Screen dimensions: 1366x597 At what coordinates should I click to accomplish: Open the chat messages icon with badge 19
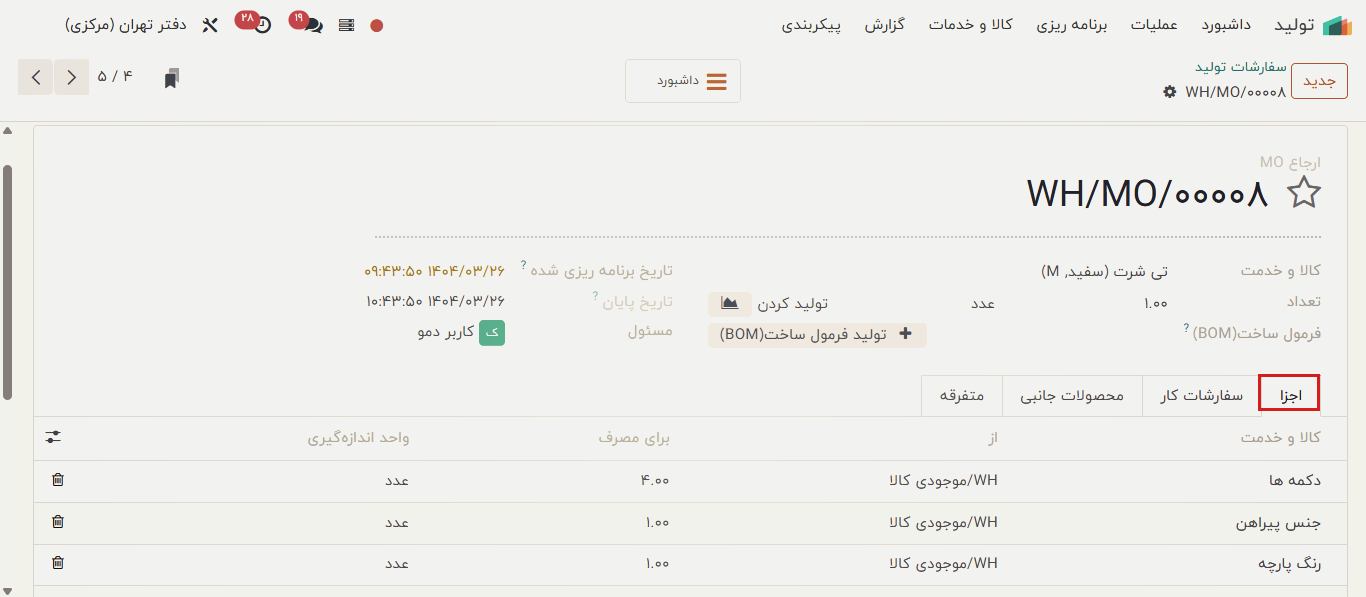point(312,25)
